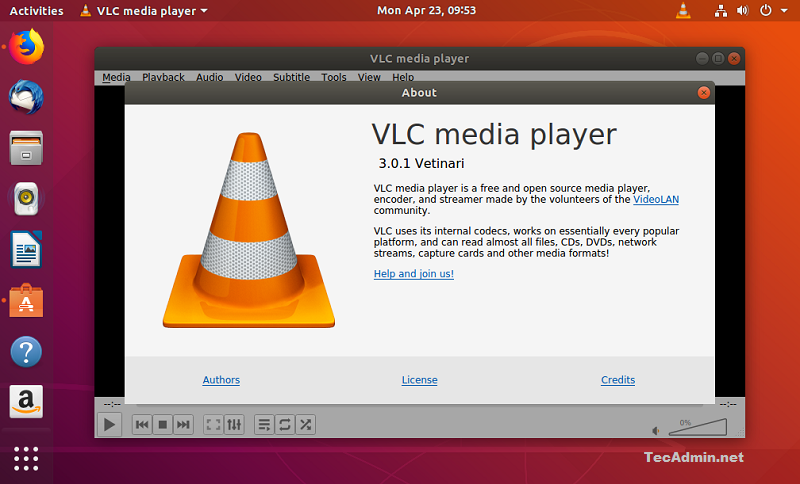Close the VLC main window
This screenshot has width=800, height=484.
coord(734,59)
